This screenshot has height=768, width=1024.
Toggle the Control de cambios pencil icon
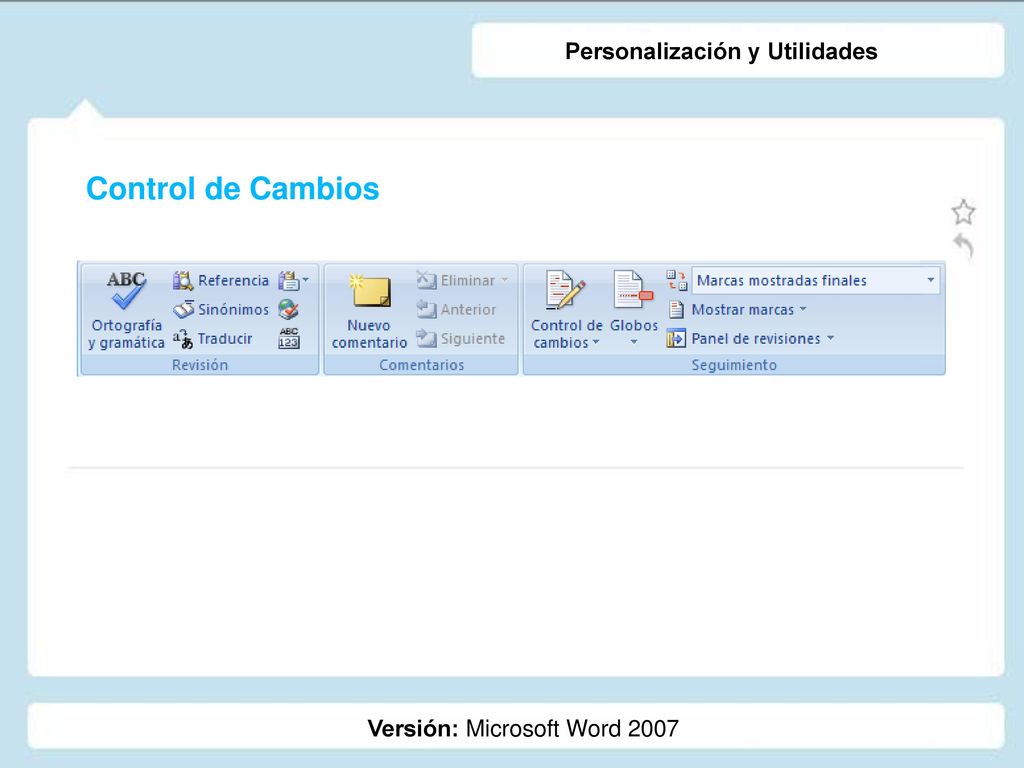point(565,291)
